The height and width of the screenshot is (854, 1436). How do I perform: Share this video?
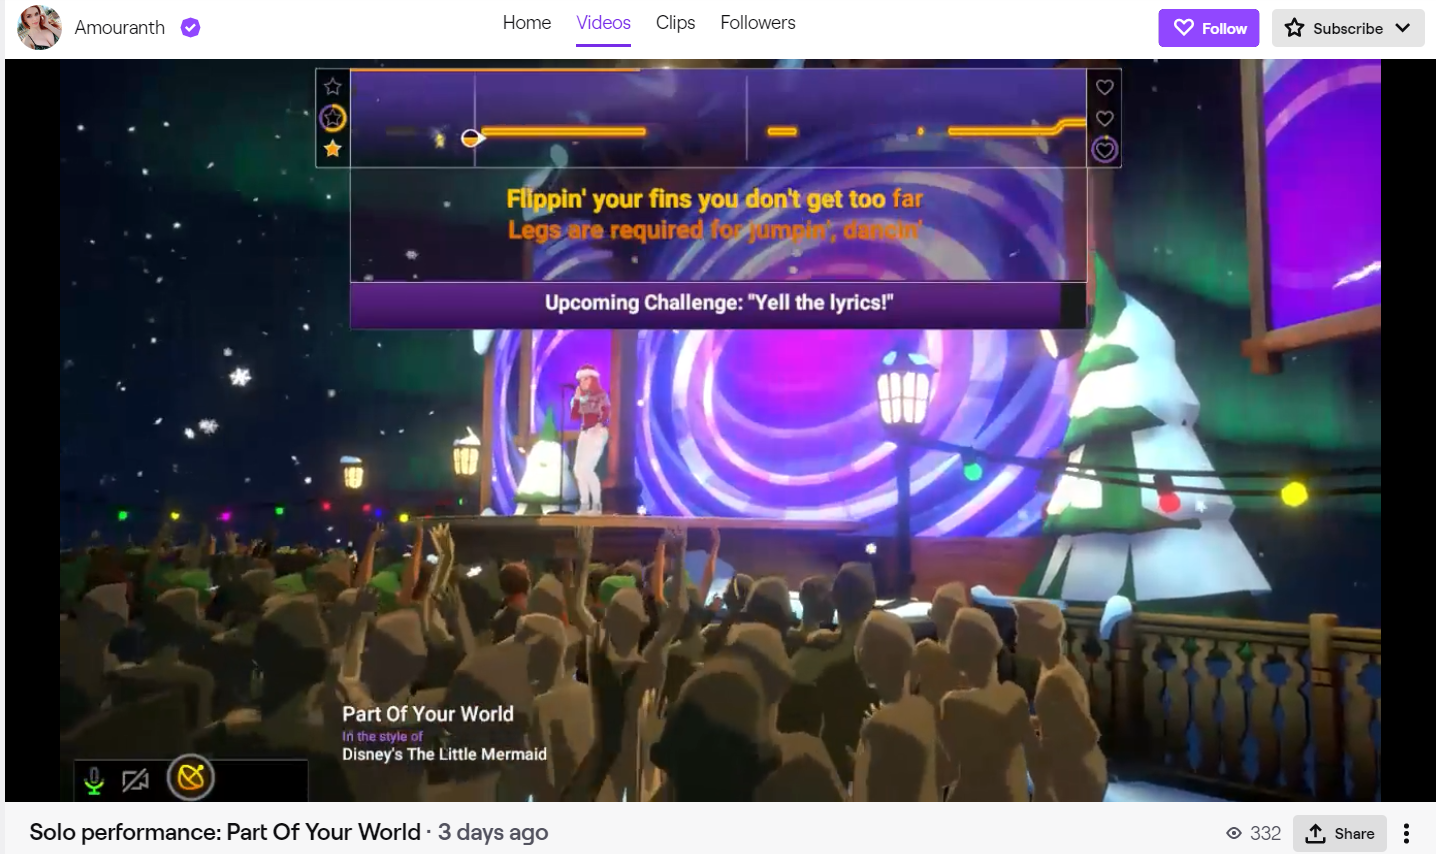tap(1340, 833)
